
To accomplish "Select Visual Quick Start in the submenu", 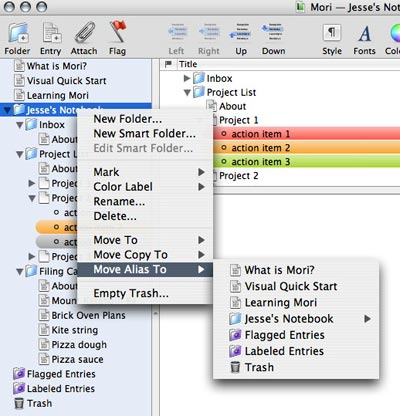I will coord(296,286).
